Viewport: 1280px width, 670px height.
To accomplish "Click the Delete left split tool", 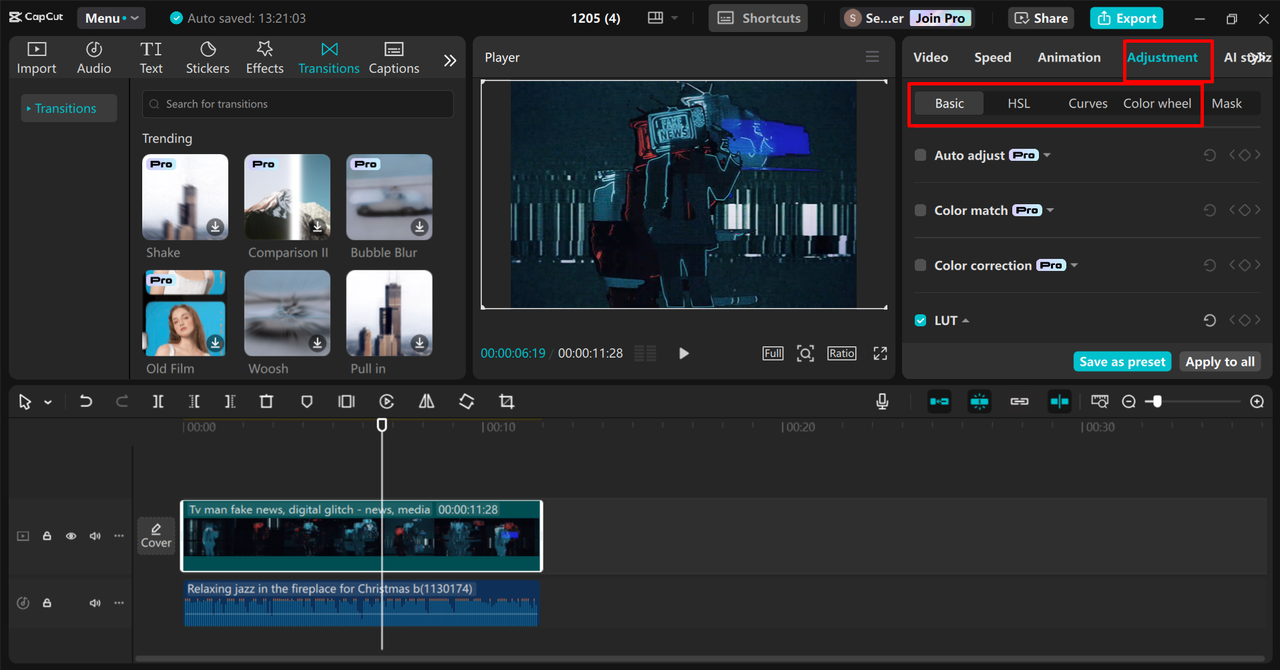I will tap(194, 401).
